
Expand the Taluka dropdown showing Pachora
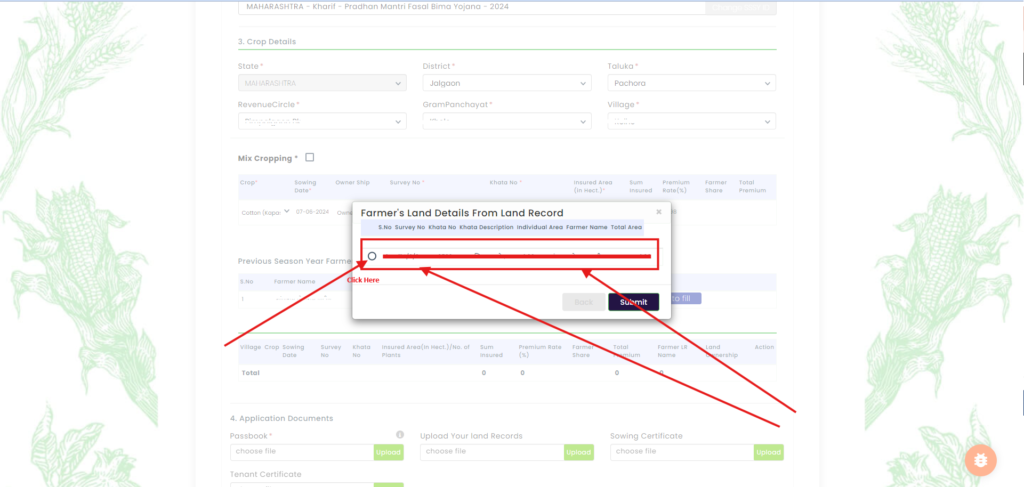(691, 84)
